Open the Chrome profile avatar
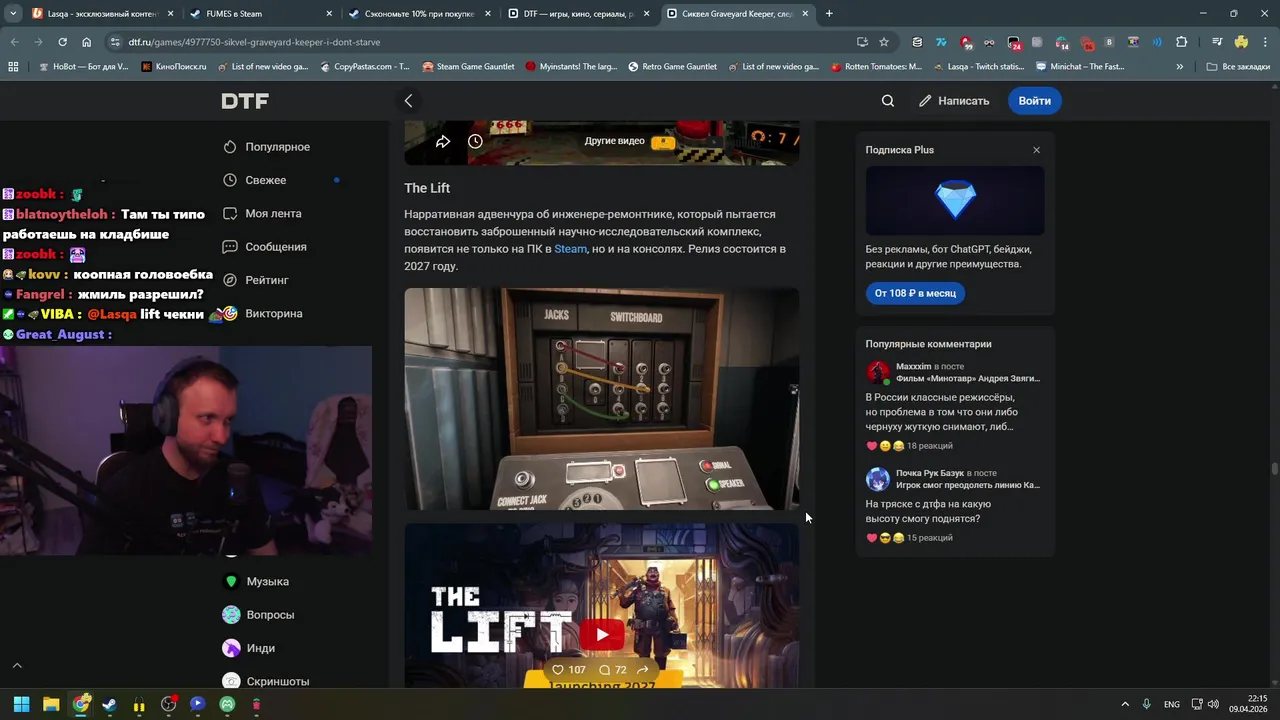 (1241, 42)
